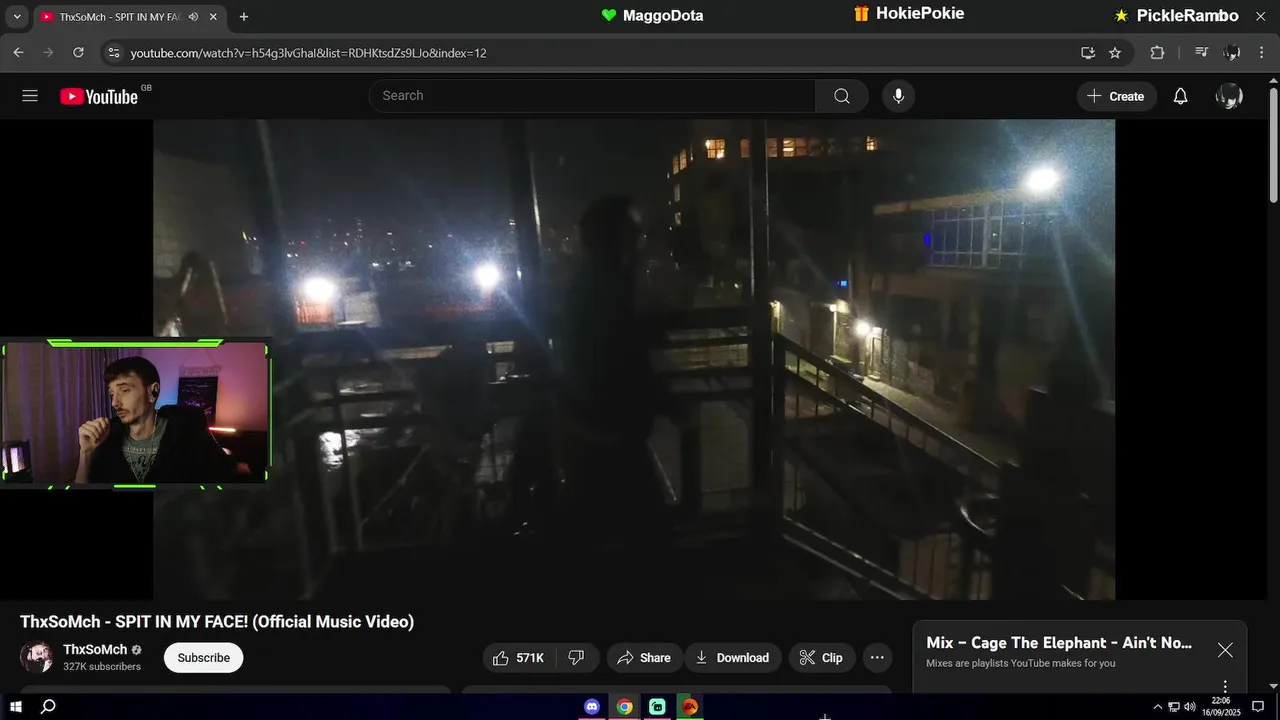Open the teal app icon beside Chrome in taskbar
The width and height of the screenshot is (1280, 720).
tap(657, 707)
